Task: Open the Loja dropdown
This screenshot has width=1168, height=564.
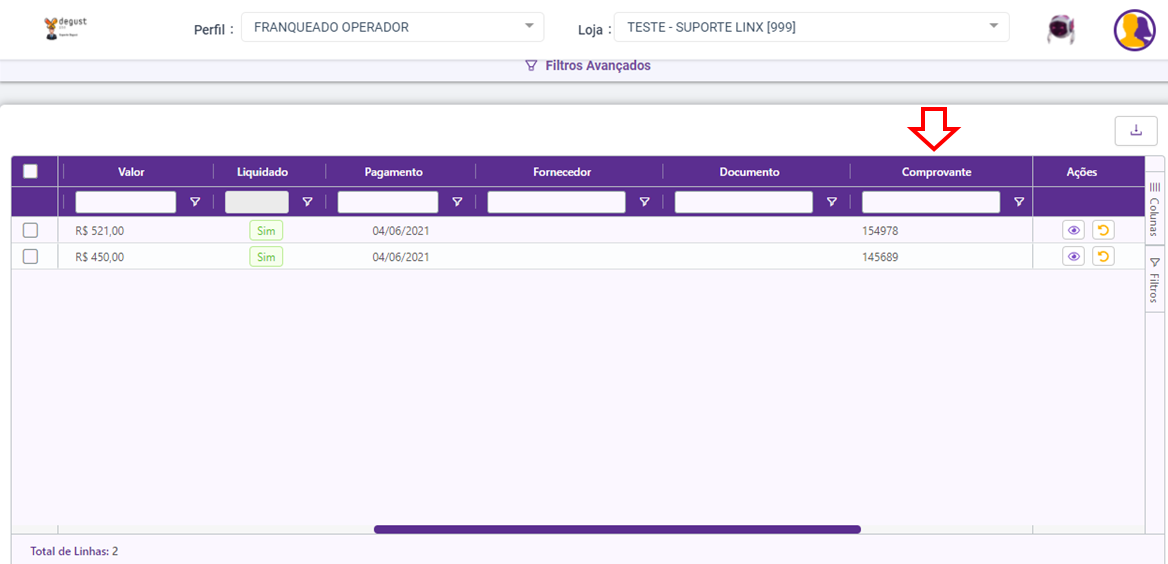Action: (811, 28)
